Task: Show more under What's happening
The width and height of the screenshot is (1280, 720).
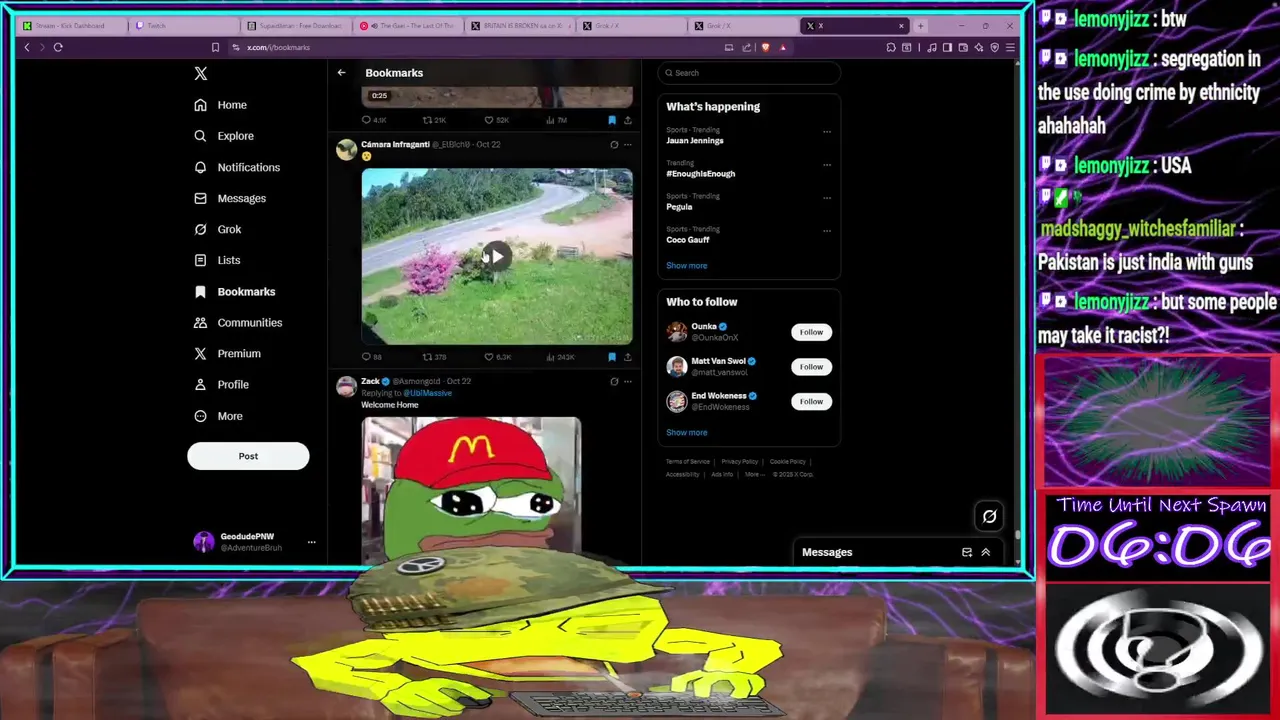Action: point(687,266)
